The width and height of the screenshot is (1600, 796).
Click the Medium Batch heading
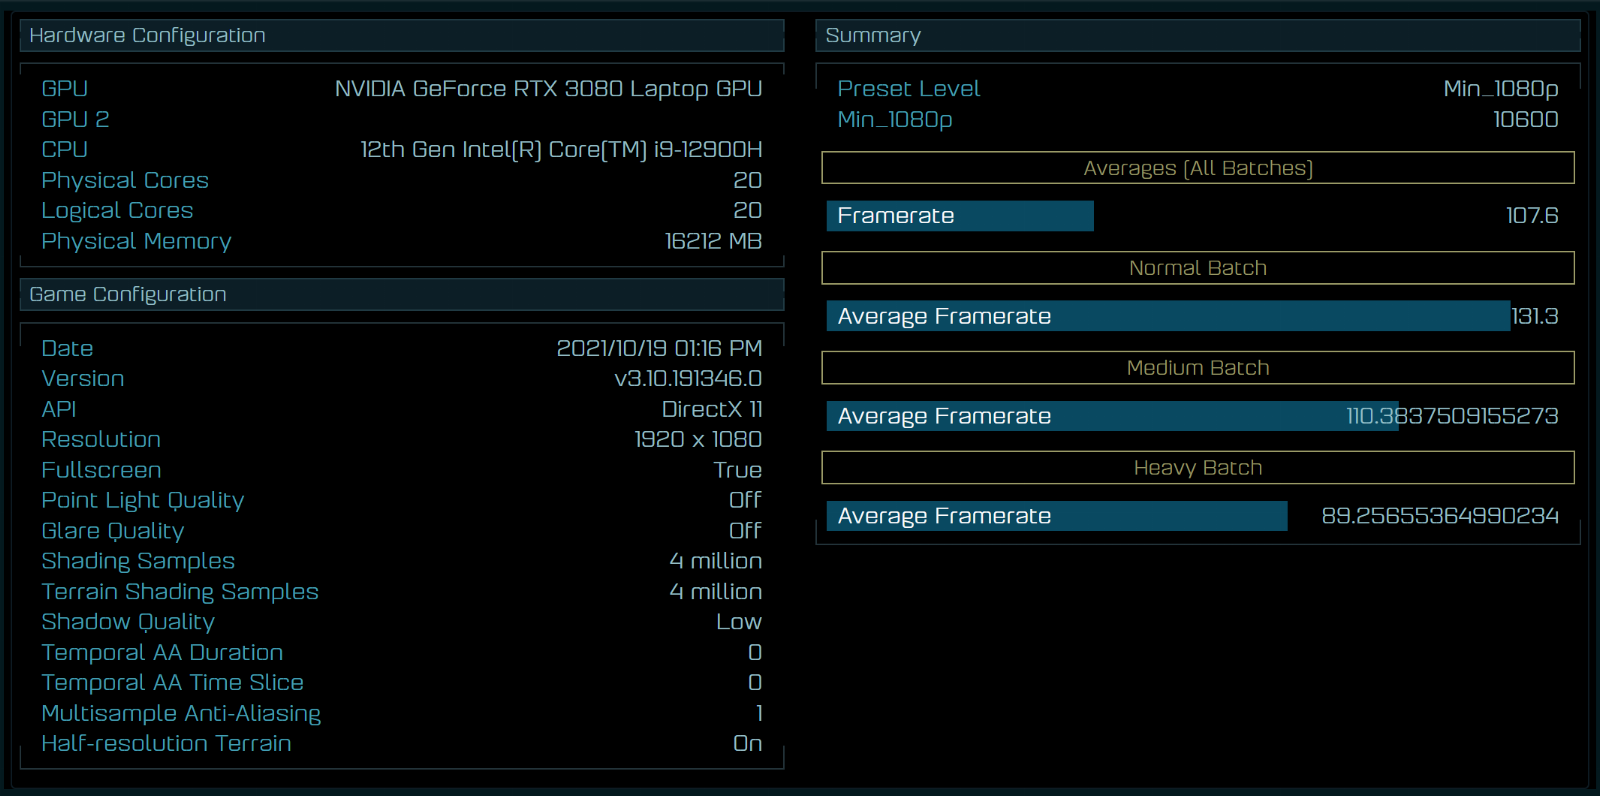(1198, 368)
